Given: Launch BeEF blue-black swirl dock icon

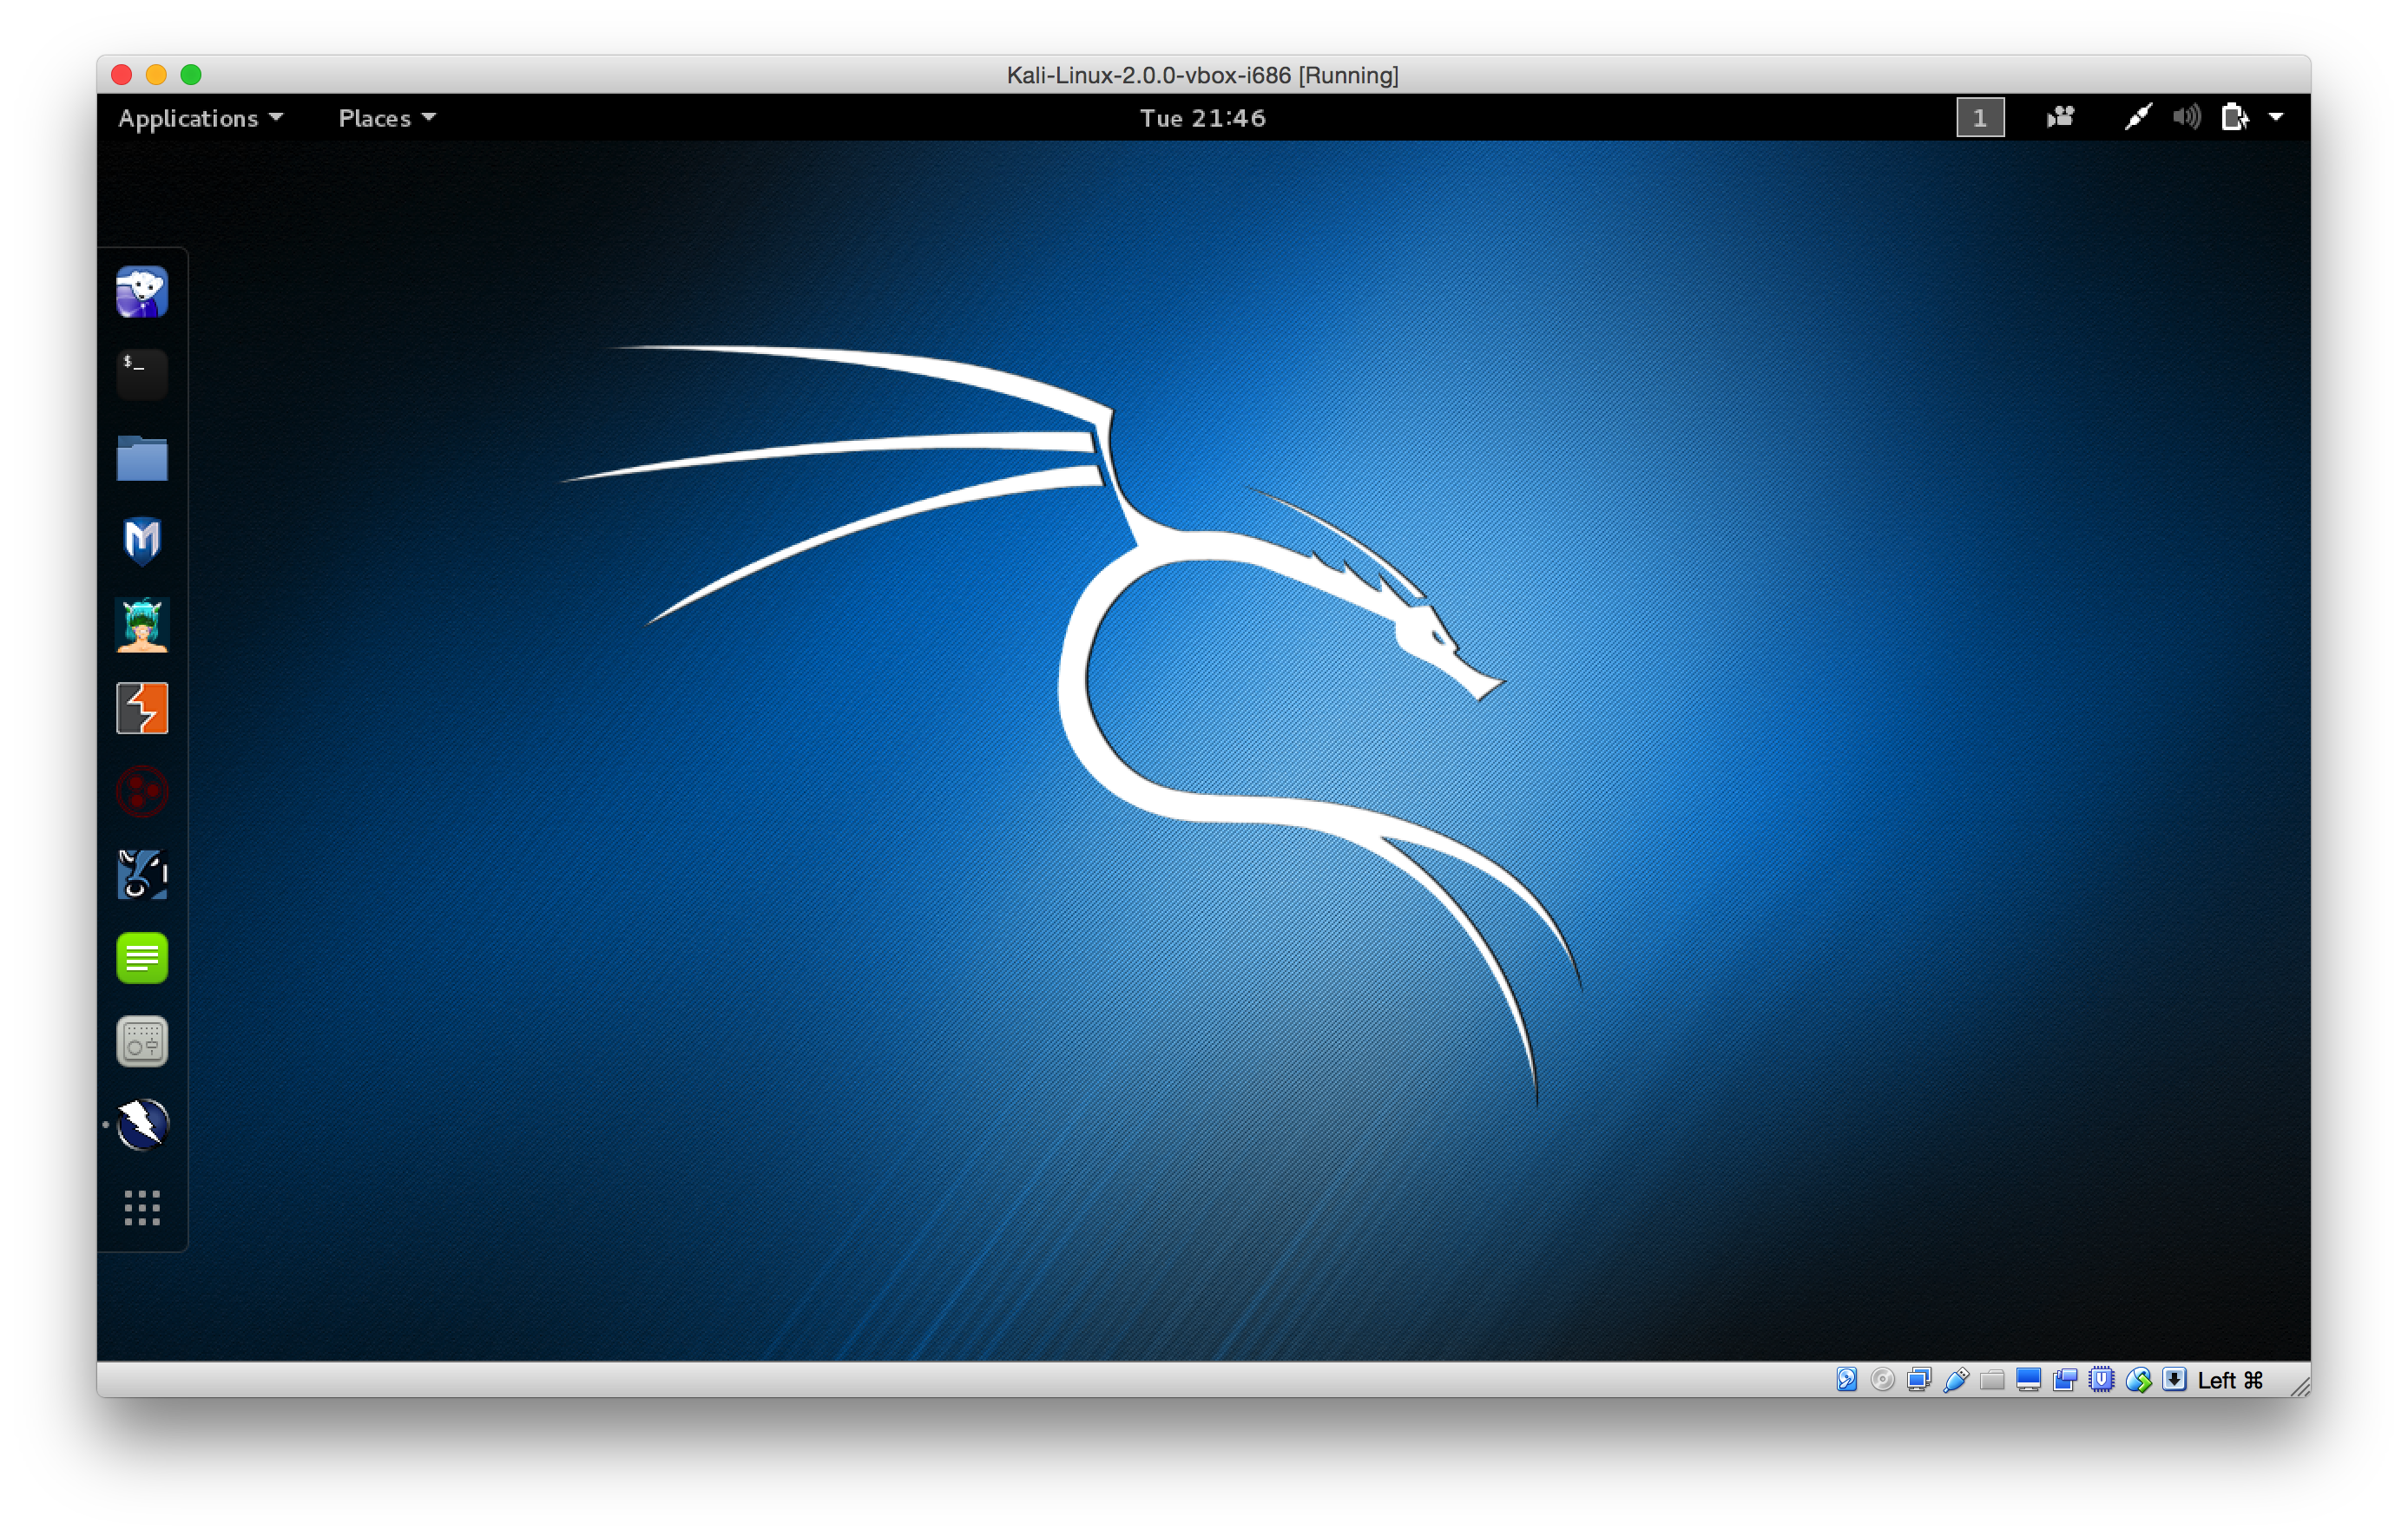Looking at the screenshot, I should pos(142,875).
